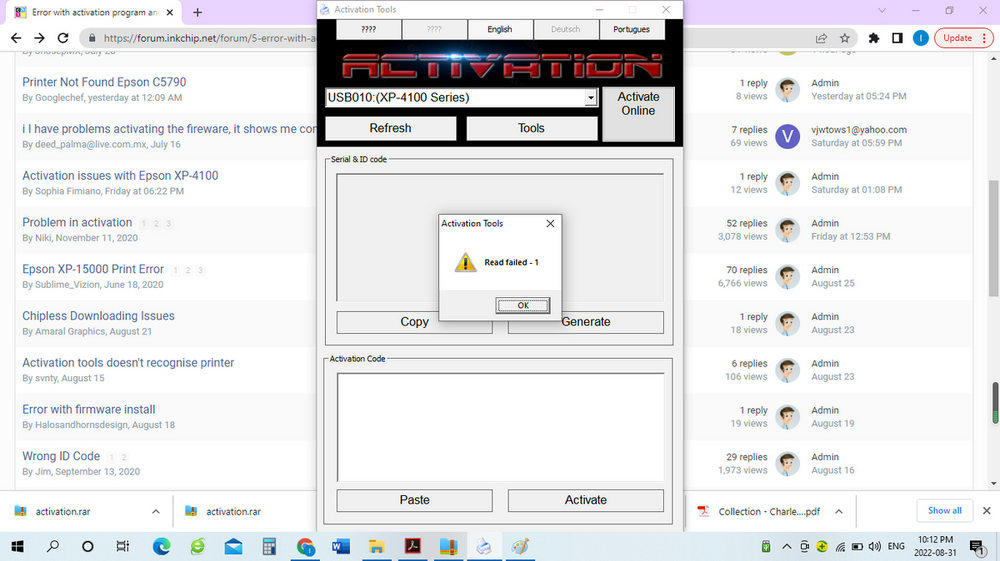
Task: Show hidden system tray icons
Action: (x=785, y=546)
